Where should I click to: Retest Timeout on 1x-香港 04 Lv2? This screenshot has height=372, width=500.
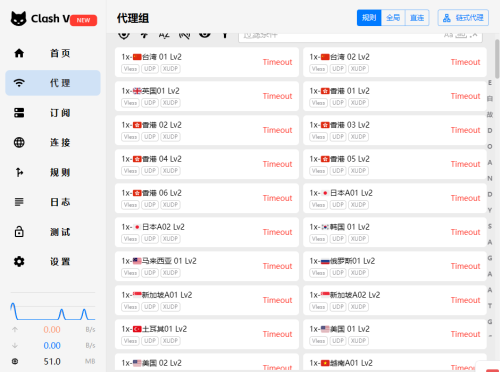pyautogui.click(x=277, y=164)
